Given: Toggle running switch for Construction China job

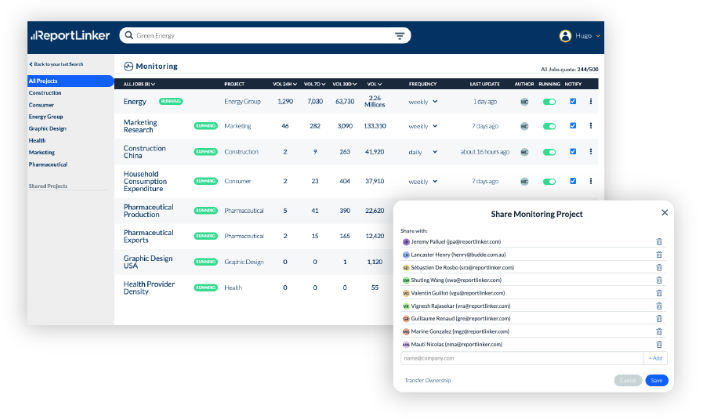Looking at the screenshot, I should [549, 152].
